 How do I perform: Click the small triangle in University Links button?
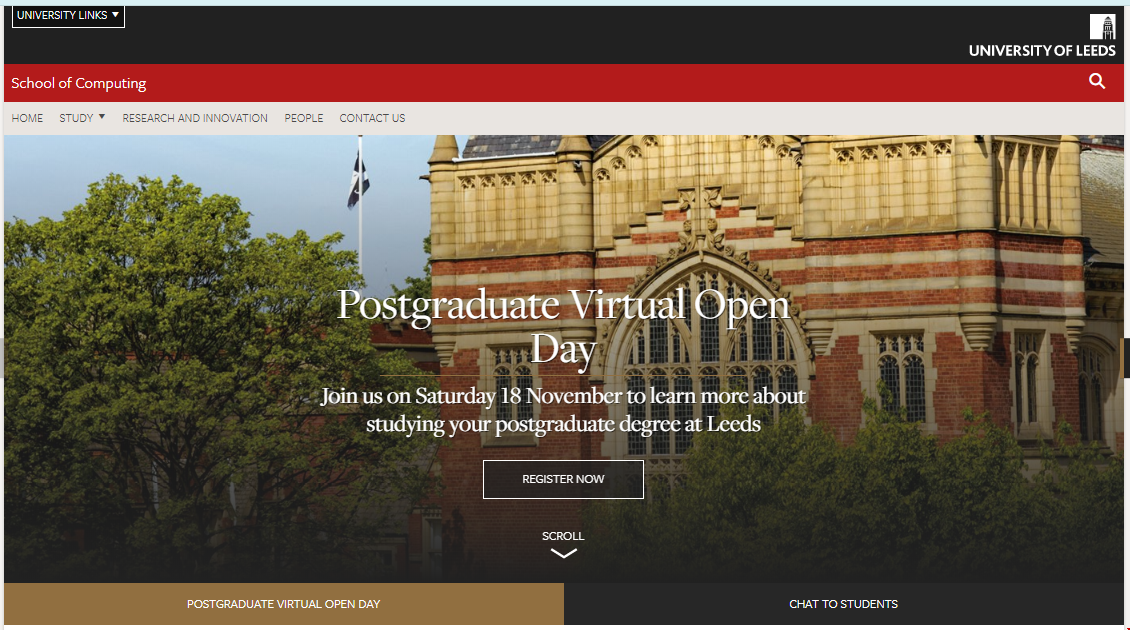115,14
